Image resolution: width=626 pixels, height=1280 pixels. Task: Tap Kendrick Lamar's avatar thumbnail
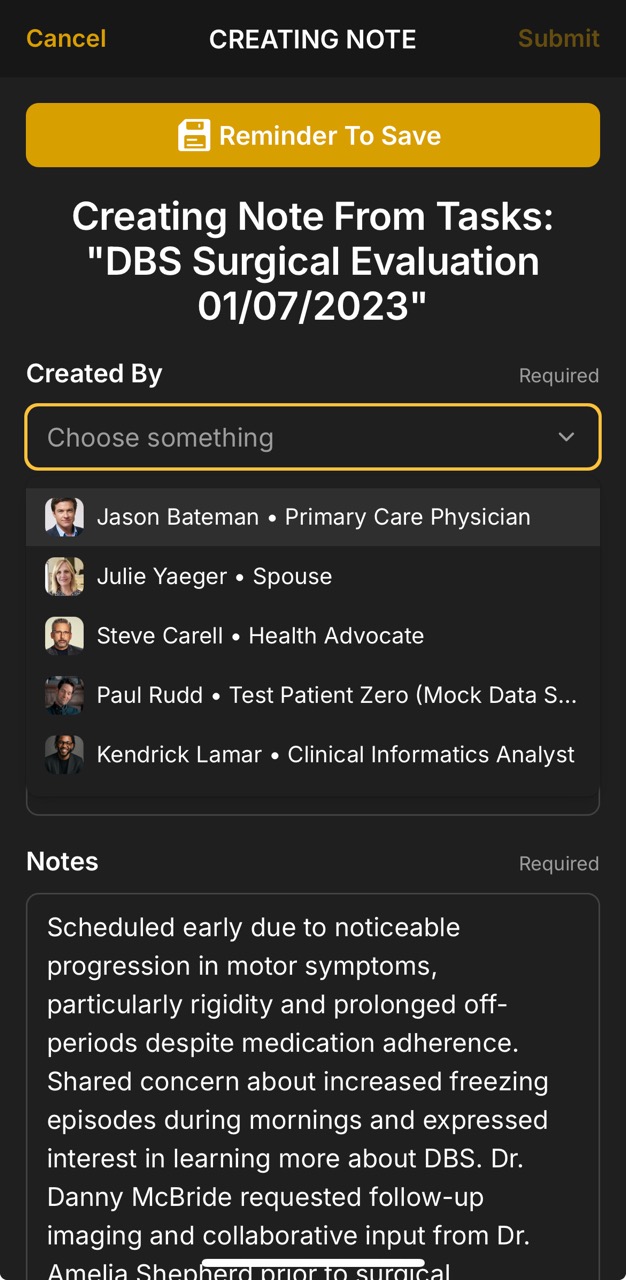pyautogui.click(x=64, y=753)
